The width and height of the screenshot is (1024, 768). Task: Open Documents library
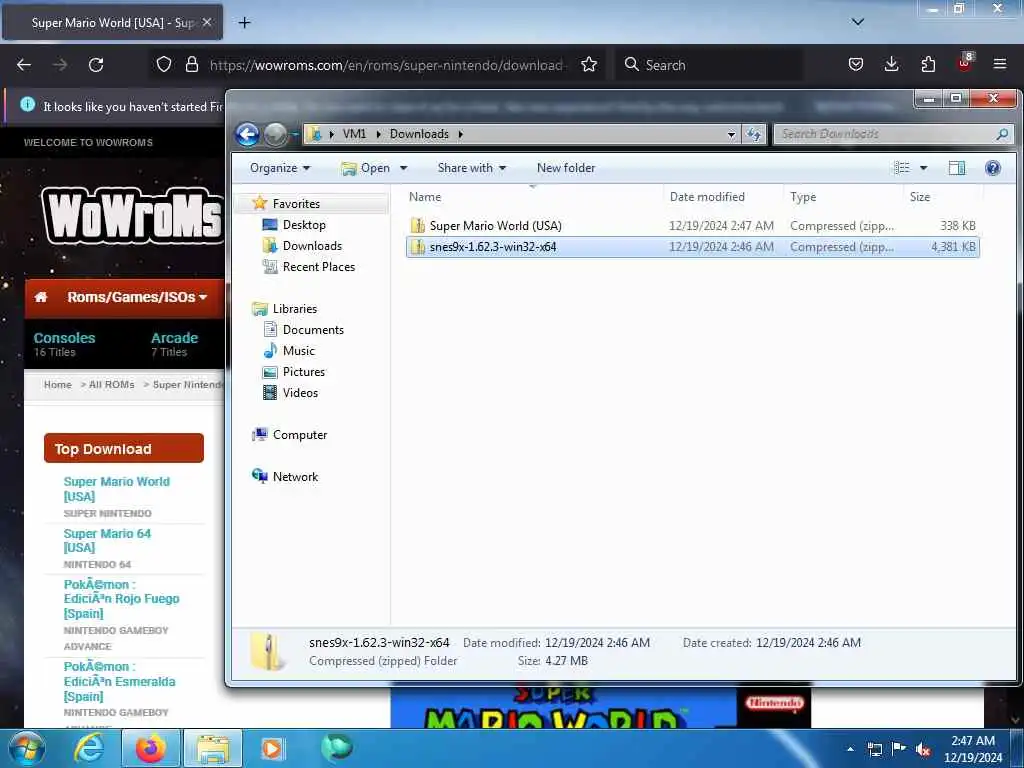[313, 330]
